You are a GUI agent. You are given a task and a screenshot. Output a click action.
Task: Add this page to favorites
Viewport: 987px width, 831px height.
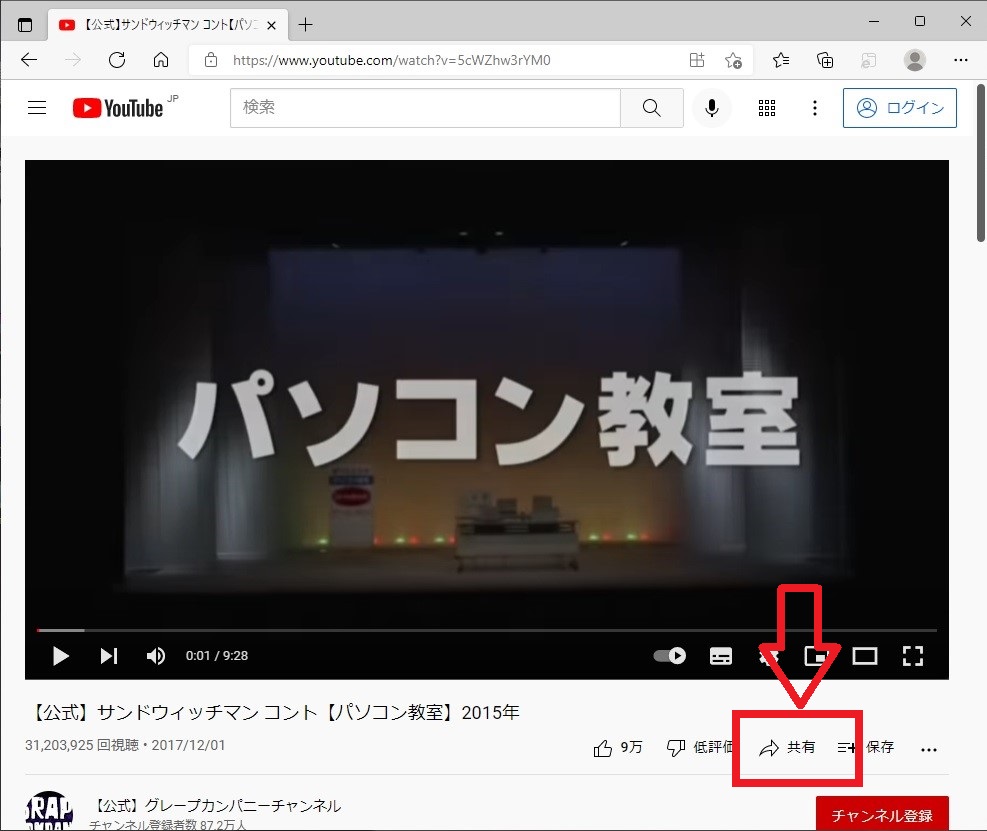[x=733, y=60]
